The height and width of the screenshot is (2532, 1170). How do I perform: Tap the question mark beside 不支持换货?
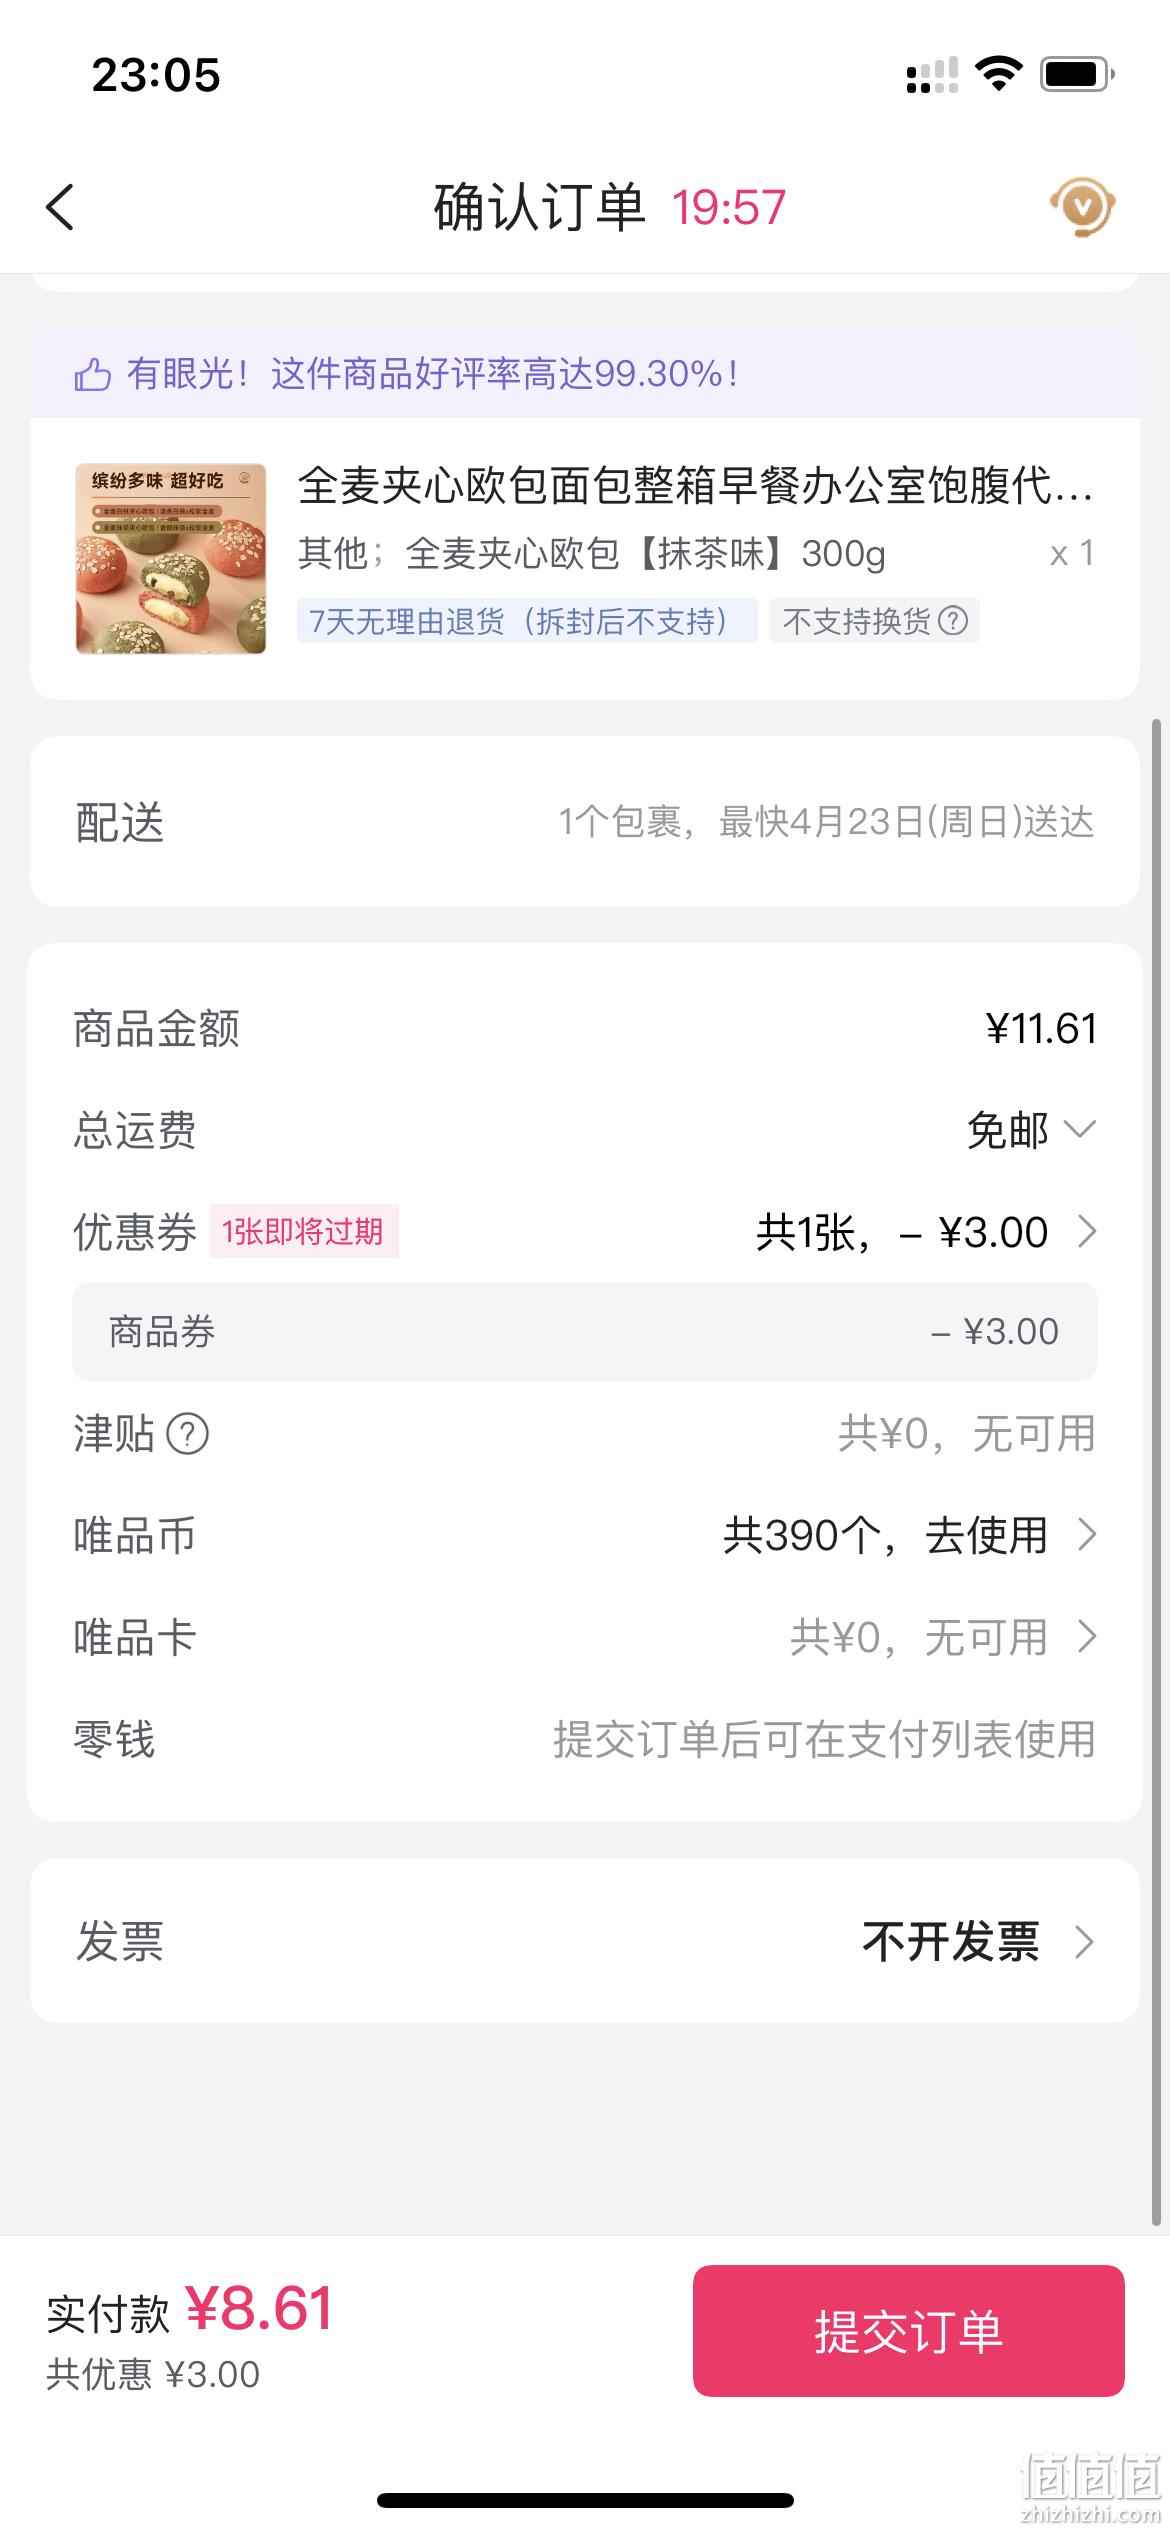pyautogui.click(x=954, y=621)
